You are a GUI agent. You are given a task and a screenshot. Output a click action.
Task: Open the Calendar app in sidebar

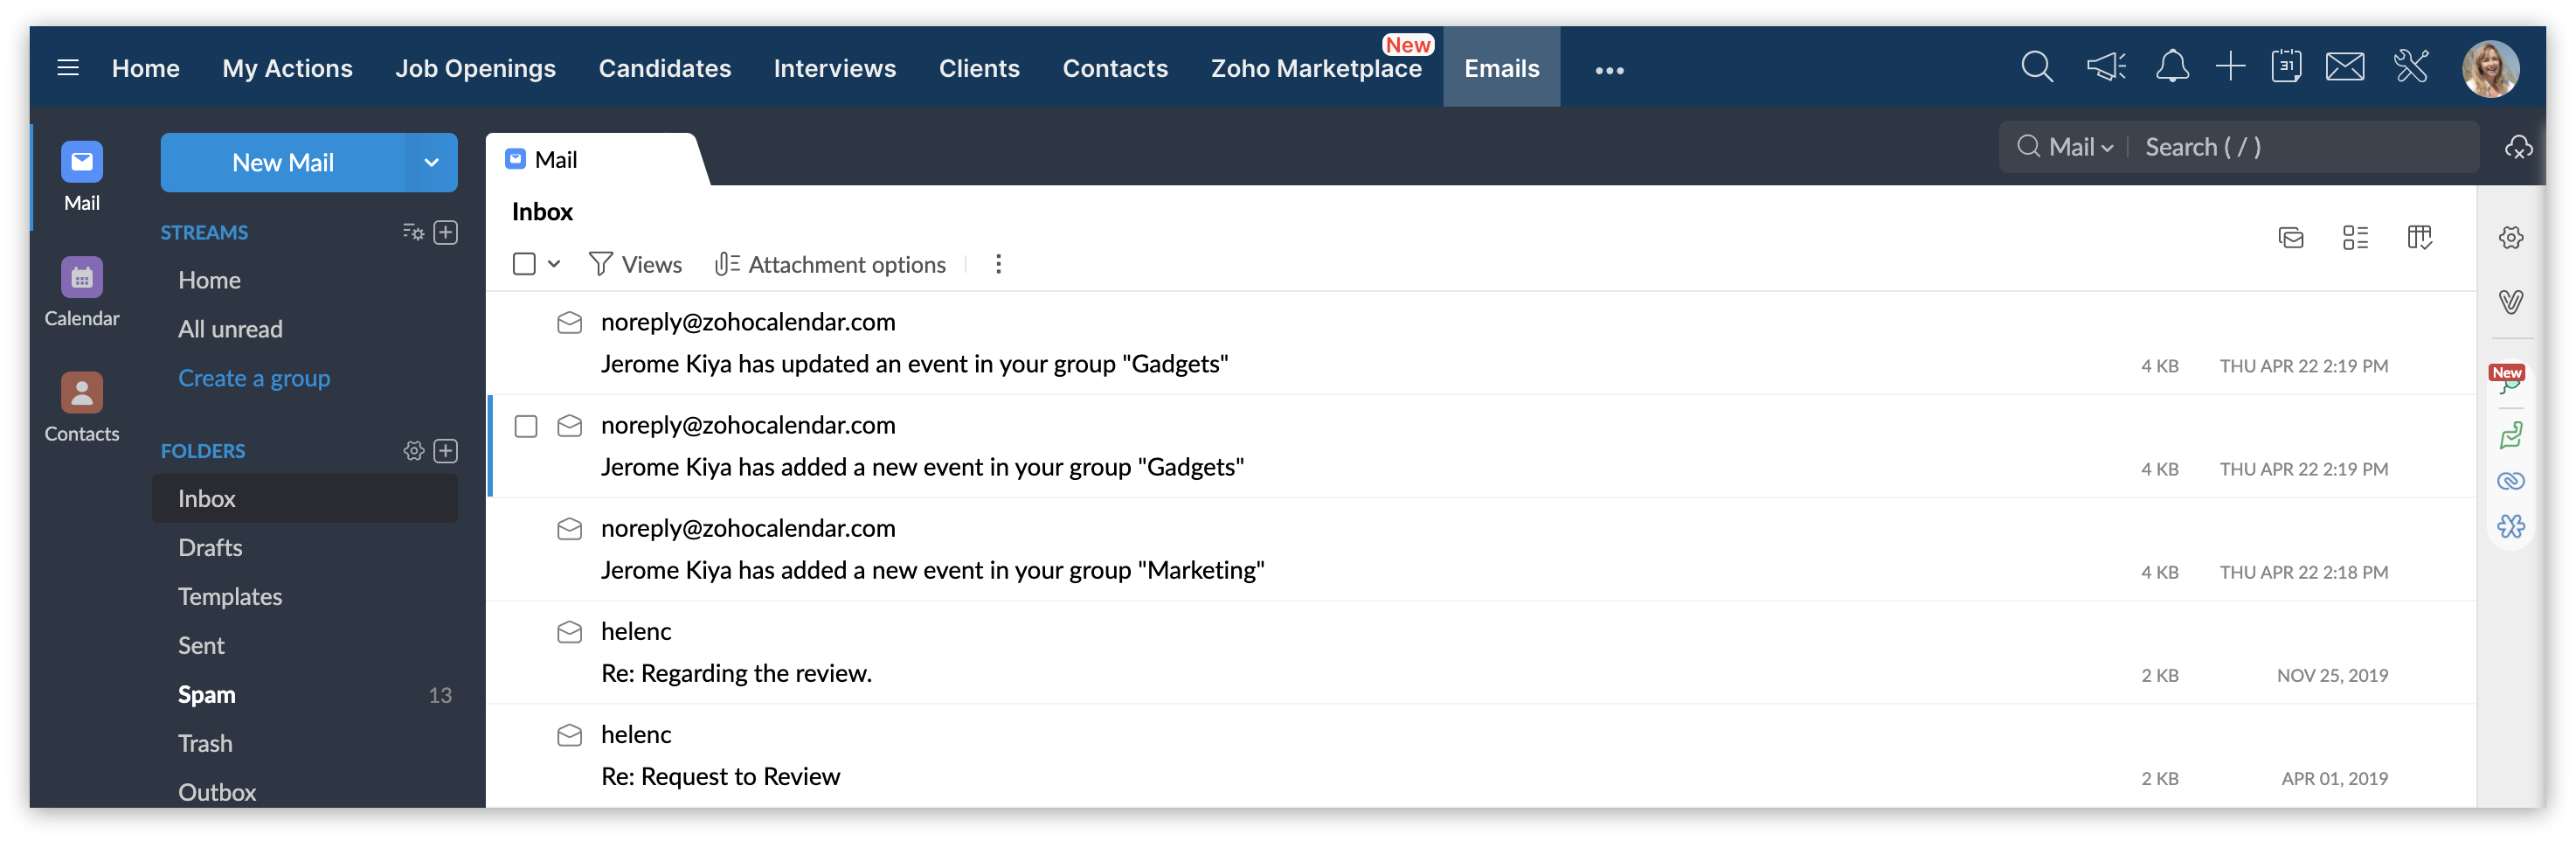pos(82,292)
